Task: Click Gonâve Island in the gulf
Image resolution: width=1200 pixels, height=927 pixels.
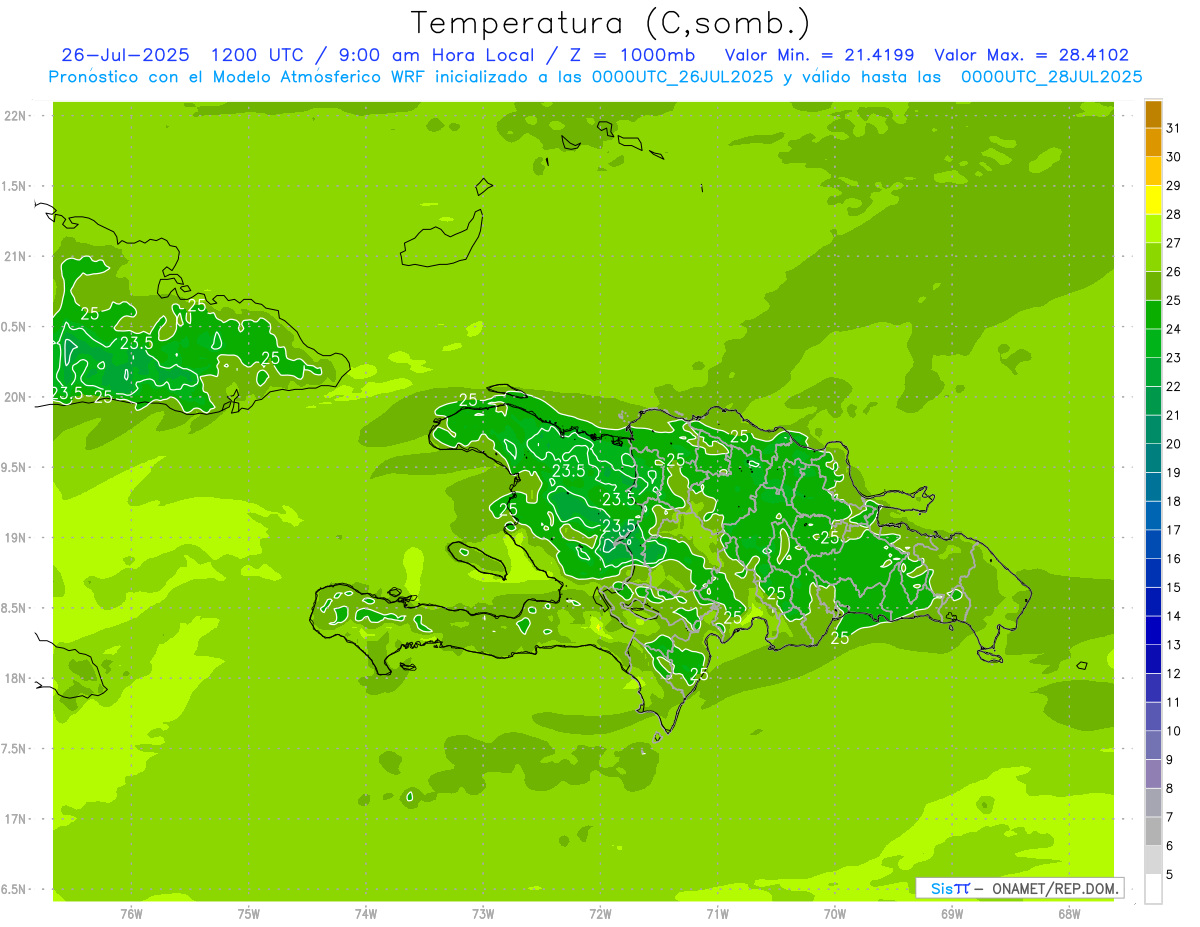Action: pyautogui.click(x=476, y=558)
